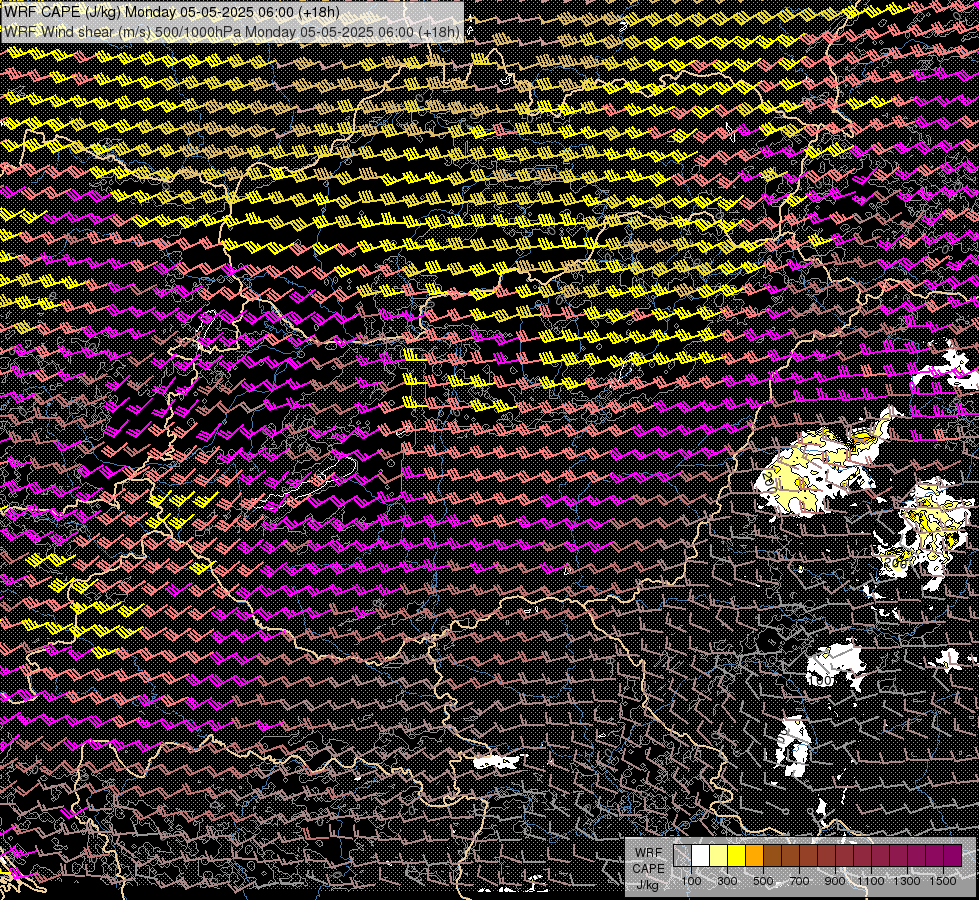Click the 100 contour label on the map
979x900 pixels.
tap(819, 680)
